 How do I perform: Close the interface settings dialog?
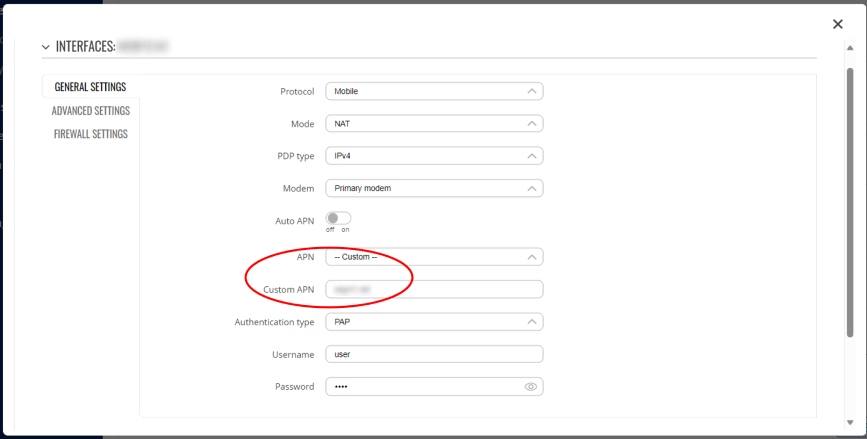(x=837, y=24)
